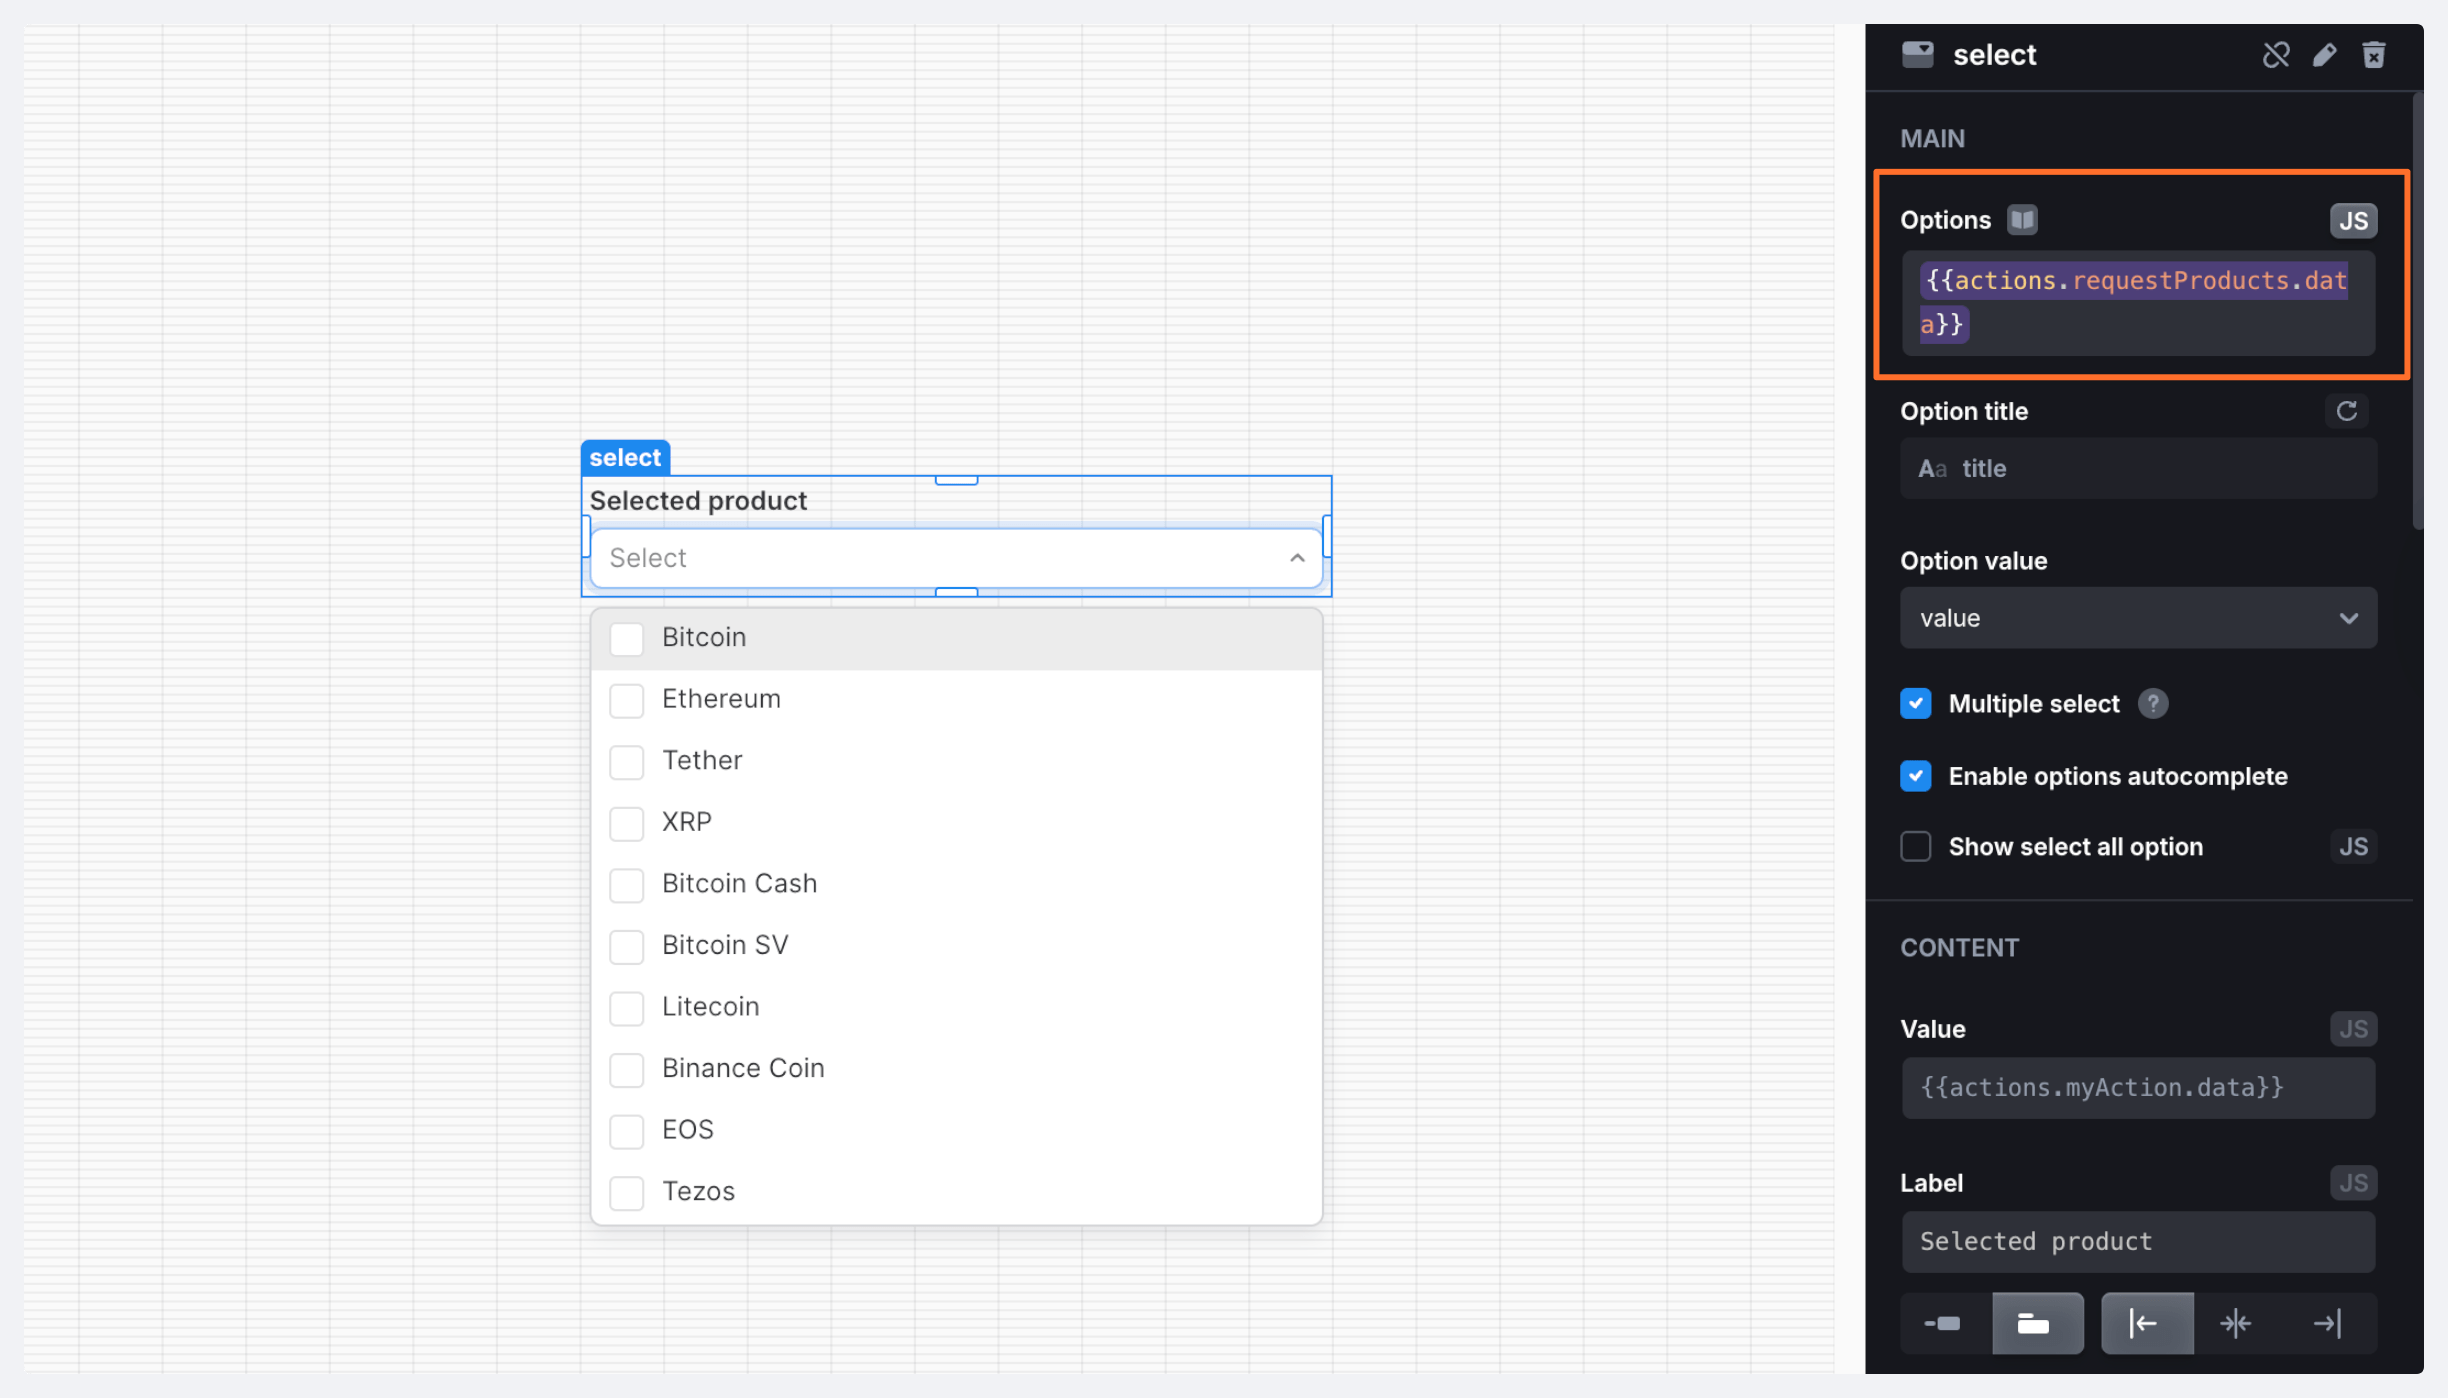The image size is (2448, 1398).
Task: Collapse the Selected product select dropdown
Action: tap(1297, 558)
